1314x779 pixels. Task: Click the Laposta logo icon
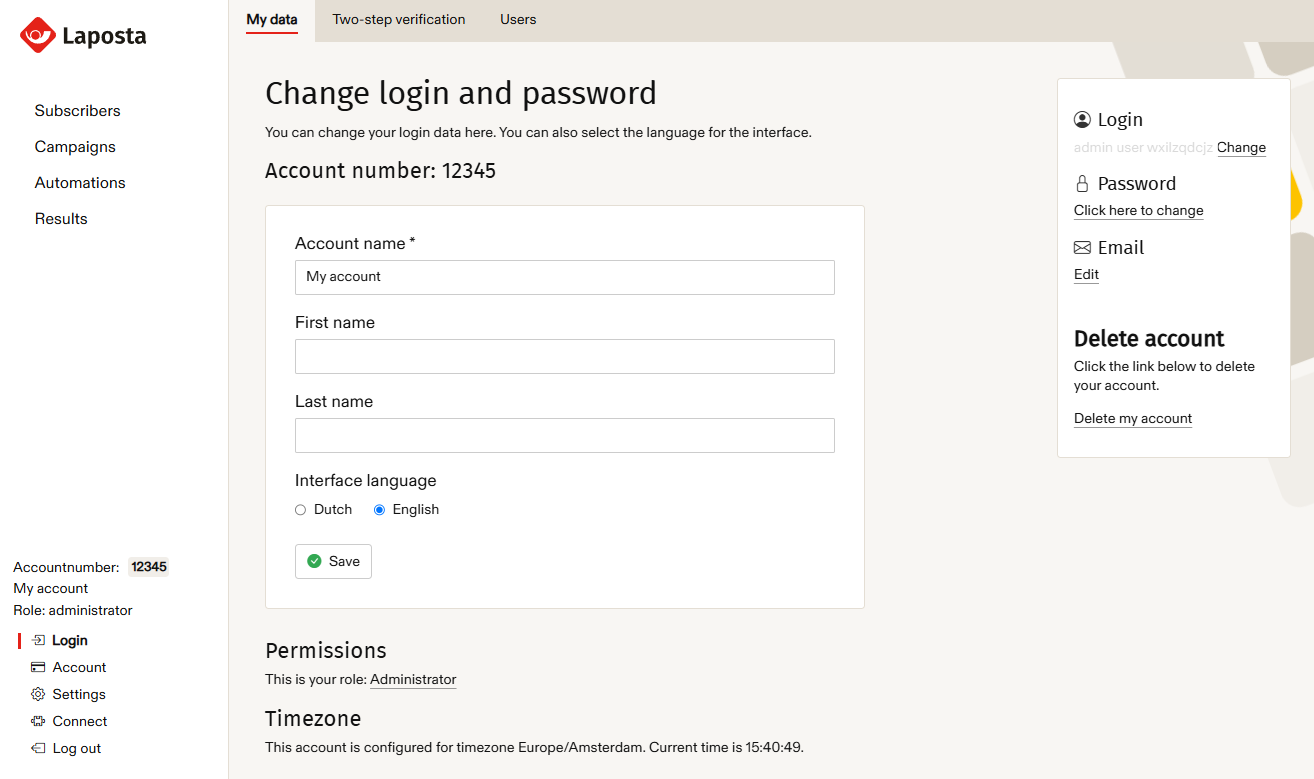(37, 35)
